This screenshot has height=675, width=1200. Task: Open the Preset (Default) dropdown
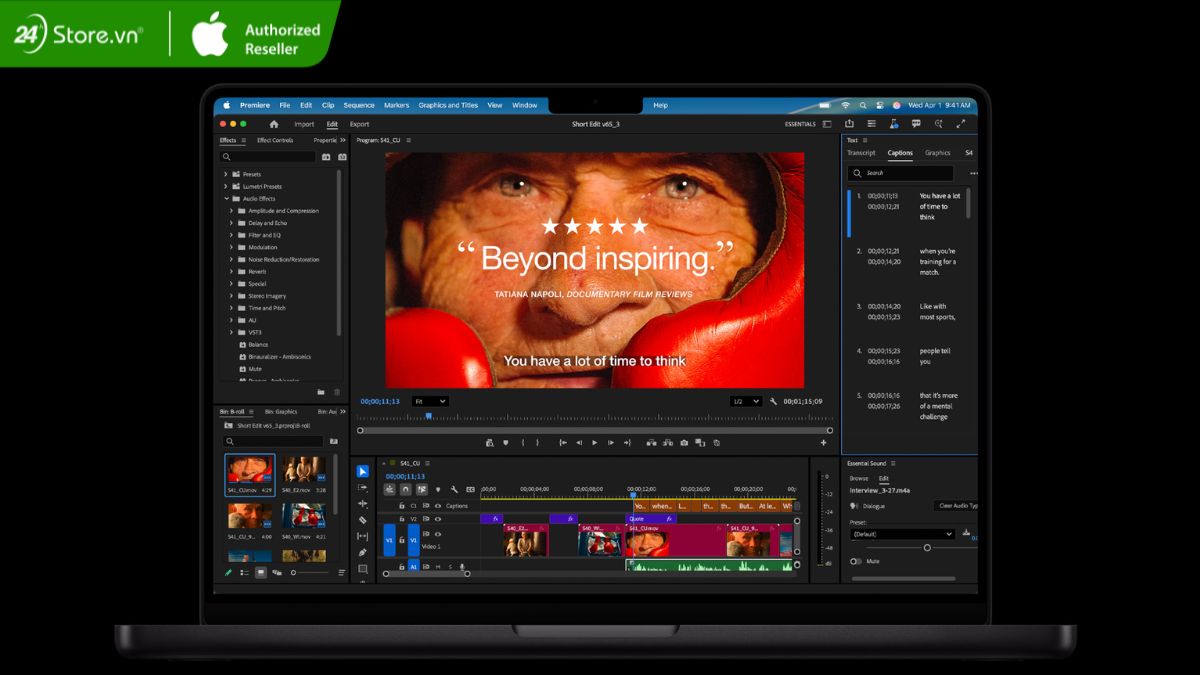point(902,534)
